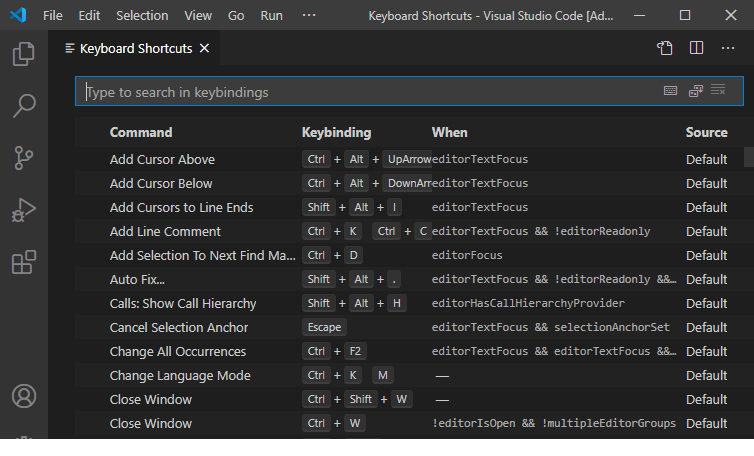
Task: Open the Run and Debug view
Action: pos(24,210)
